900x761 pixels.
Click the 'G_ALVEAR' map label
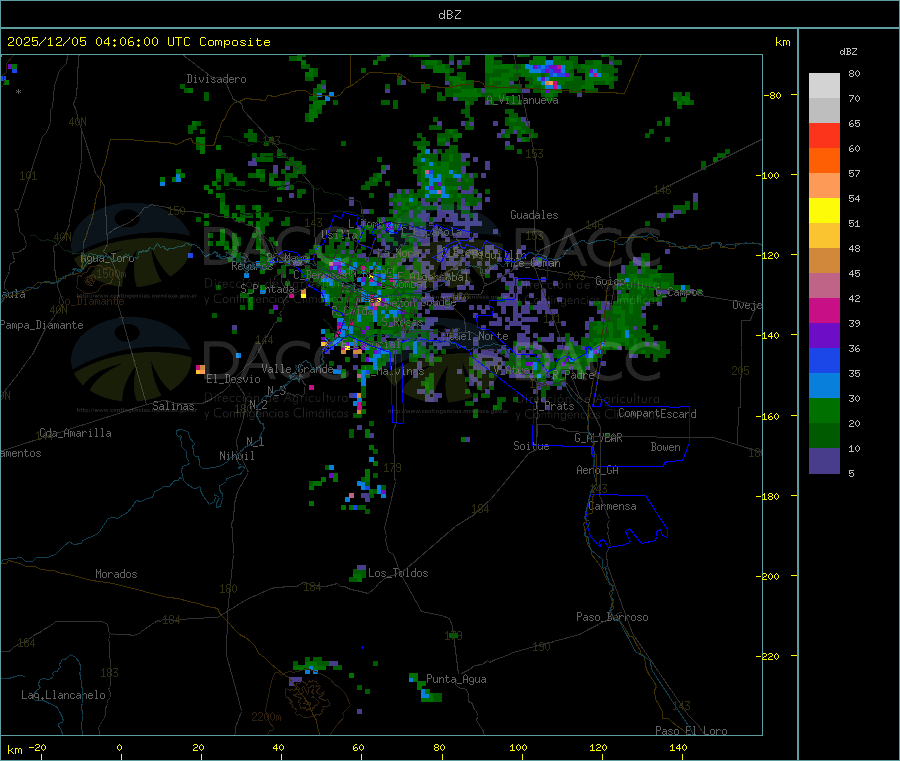coord(598,438)
